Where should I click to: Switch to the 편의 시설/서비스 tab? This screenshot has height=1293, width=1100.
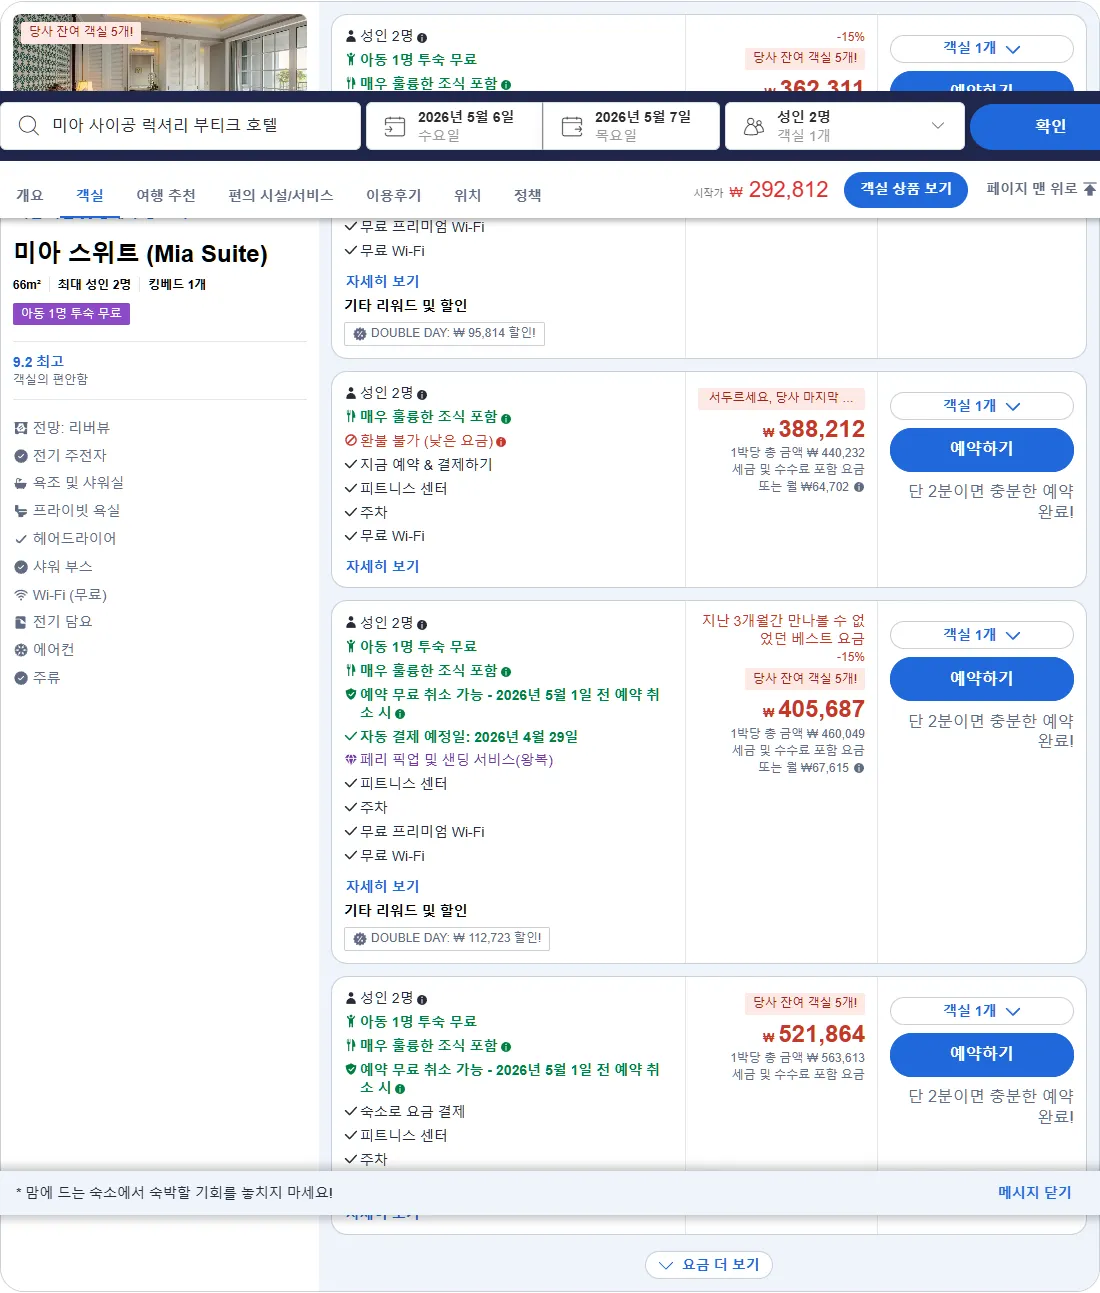[281, 195]
